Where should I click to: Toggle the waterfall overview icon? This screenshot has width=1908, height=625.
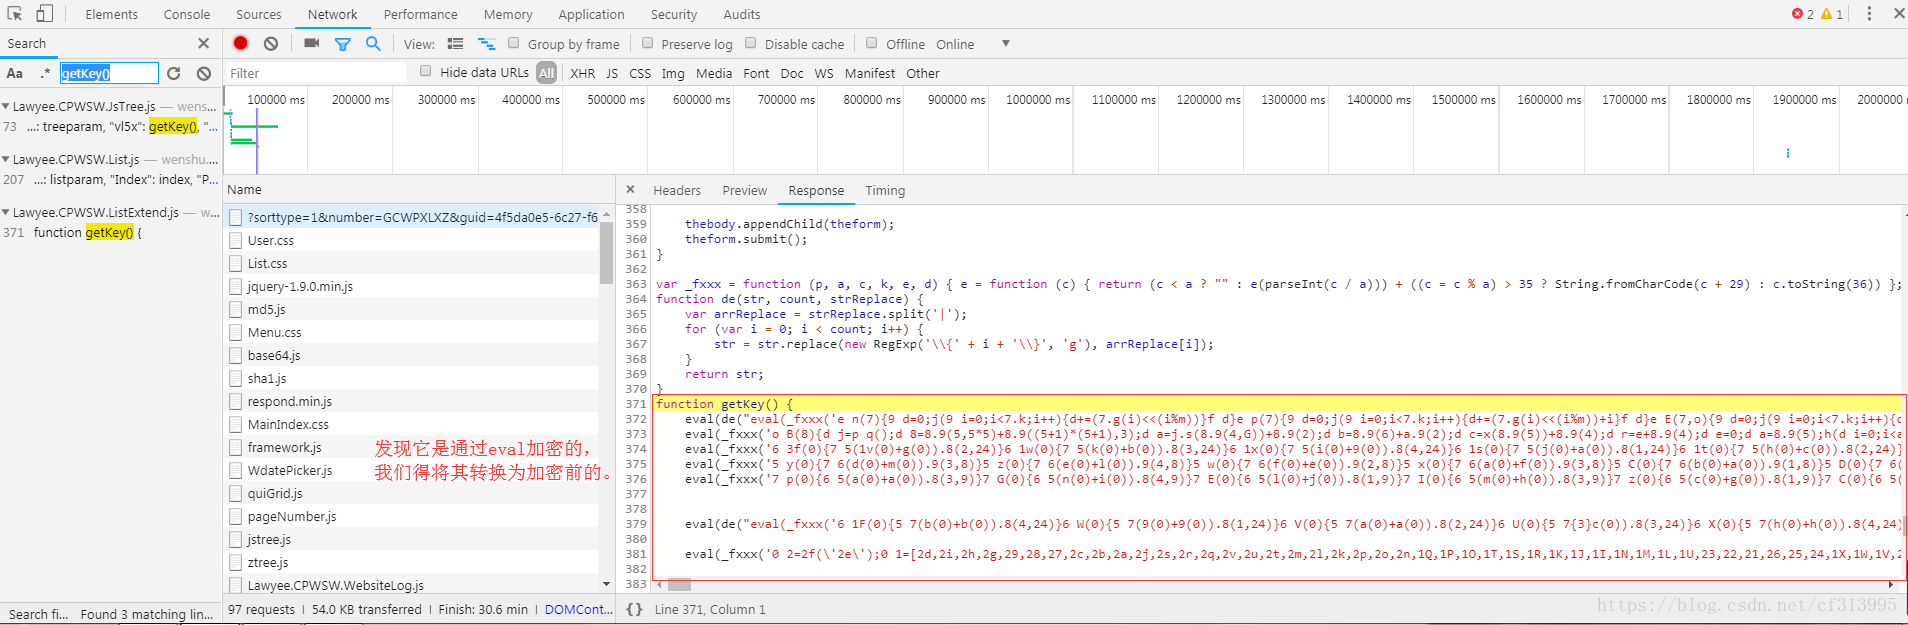pyautogui.click(x=487, y=44)
